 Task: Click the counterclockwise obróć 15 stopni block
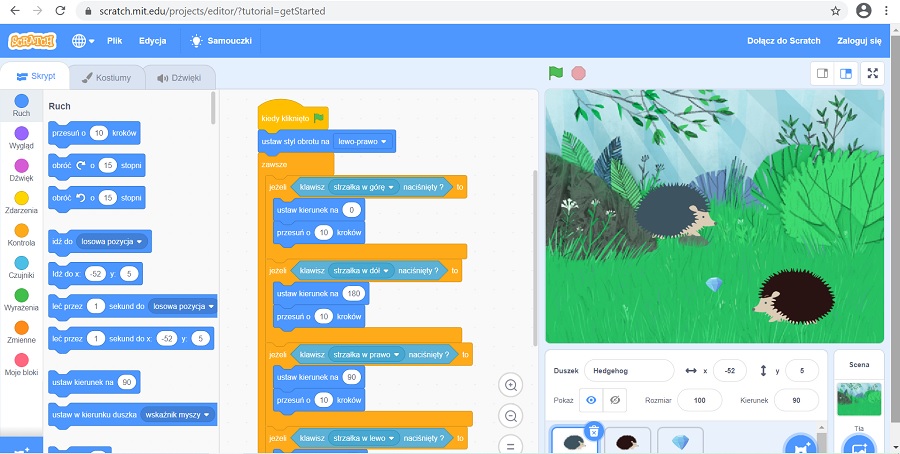tap(96, 197)
